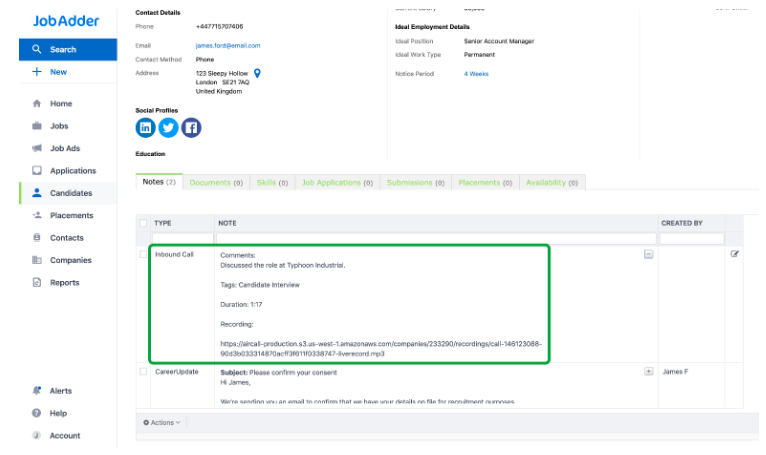Screen dimensions: 766x455
Task: Switch to the Availability (0) tab
Action: tap(552, 182)
